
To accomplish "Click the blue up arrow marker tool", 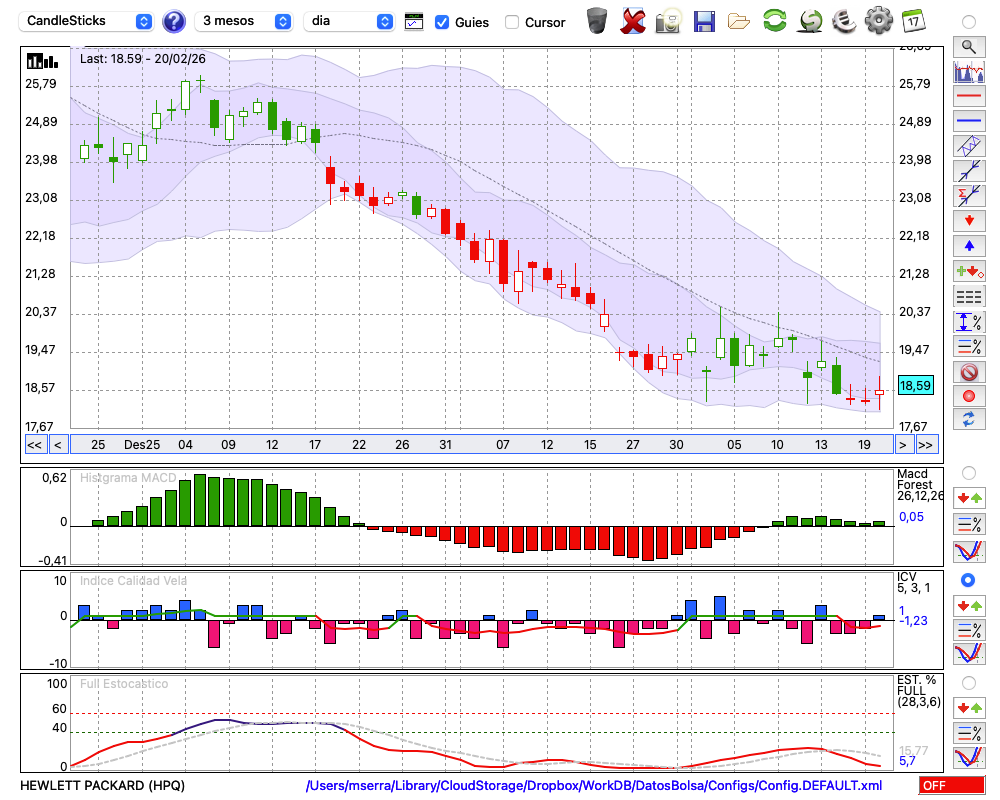I will coord(968,245).
